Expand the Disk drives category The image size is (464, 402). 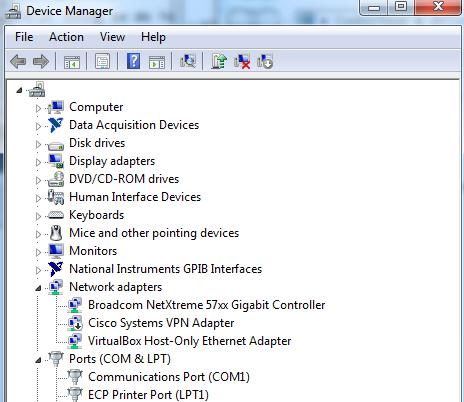[x=38, y=144]
